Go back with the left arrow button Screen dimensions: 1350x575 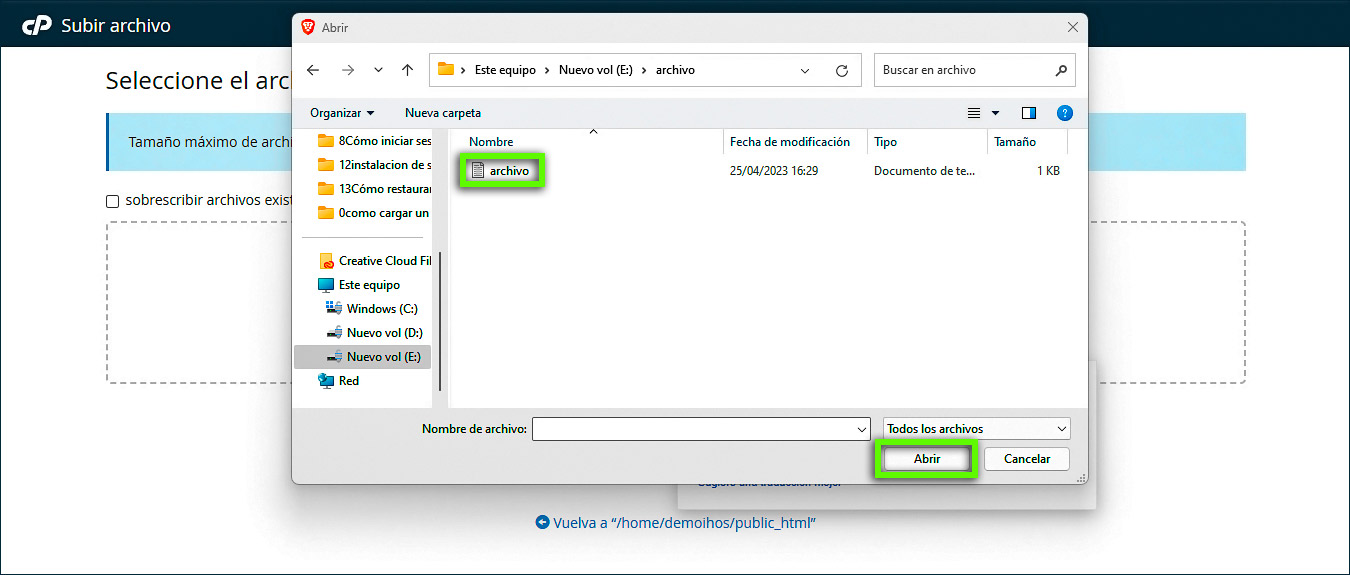[313, 70]
